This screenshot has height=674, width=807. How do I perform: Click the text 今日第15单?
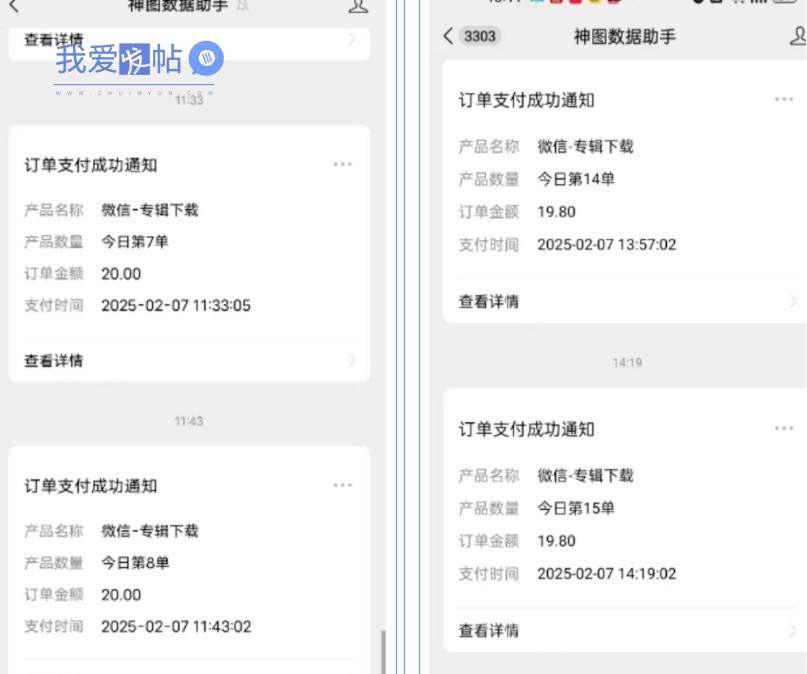click(576, 508)
